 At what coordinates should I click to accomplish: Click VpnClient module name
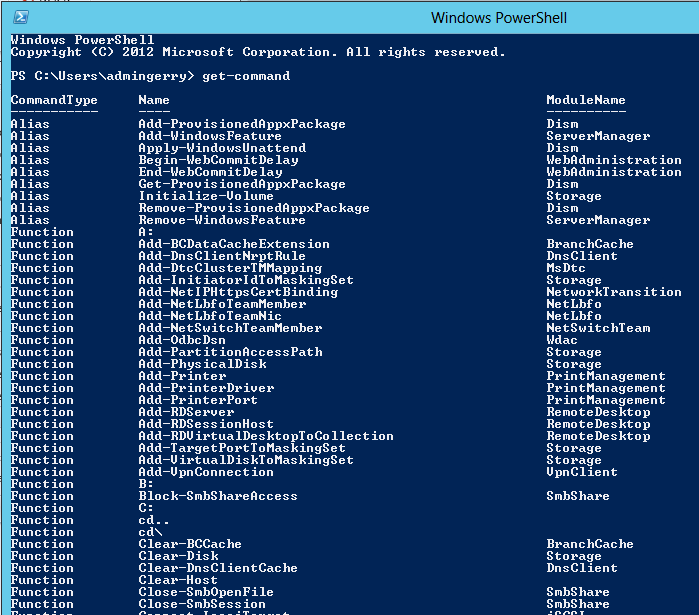click(582, 472)
